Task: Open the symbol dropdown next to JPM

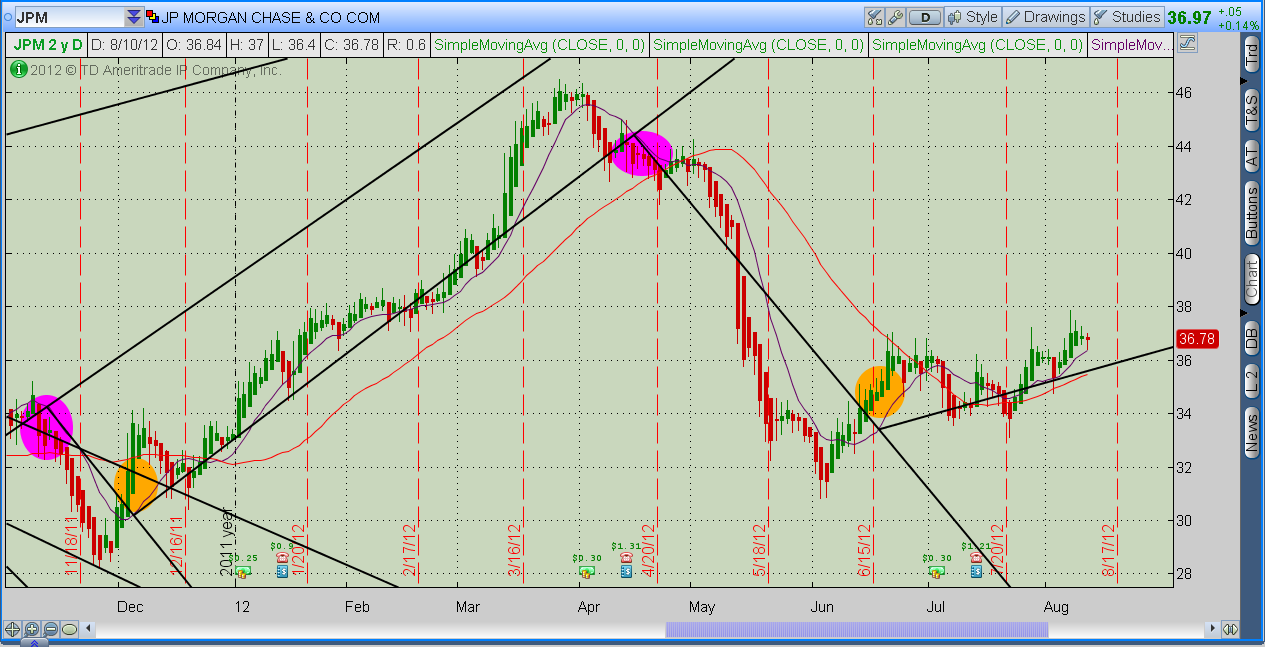Action: pos(134,17)
